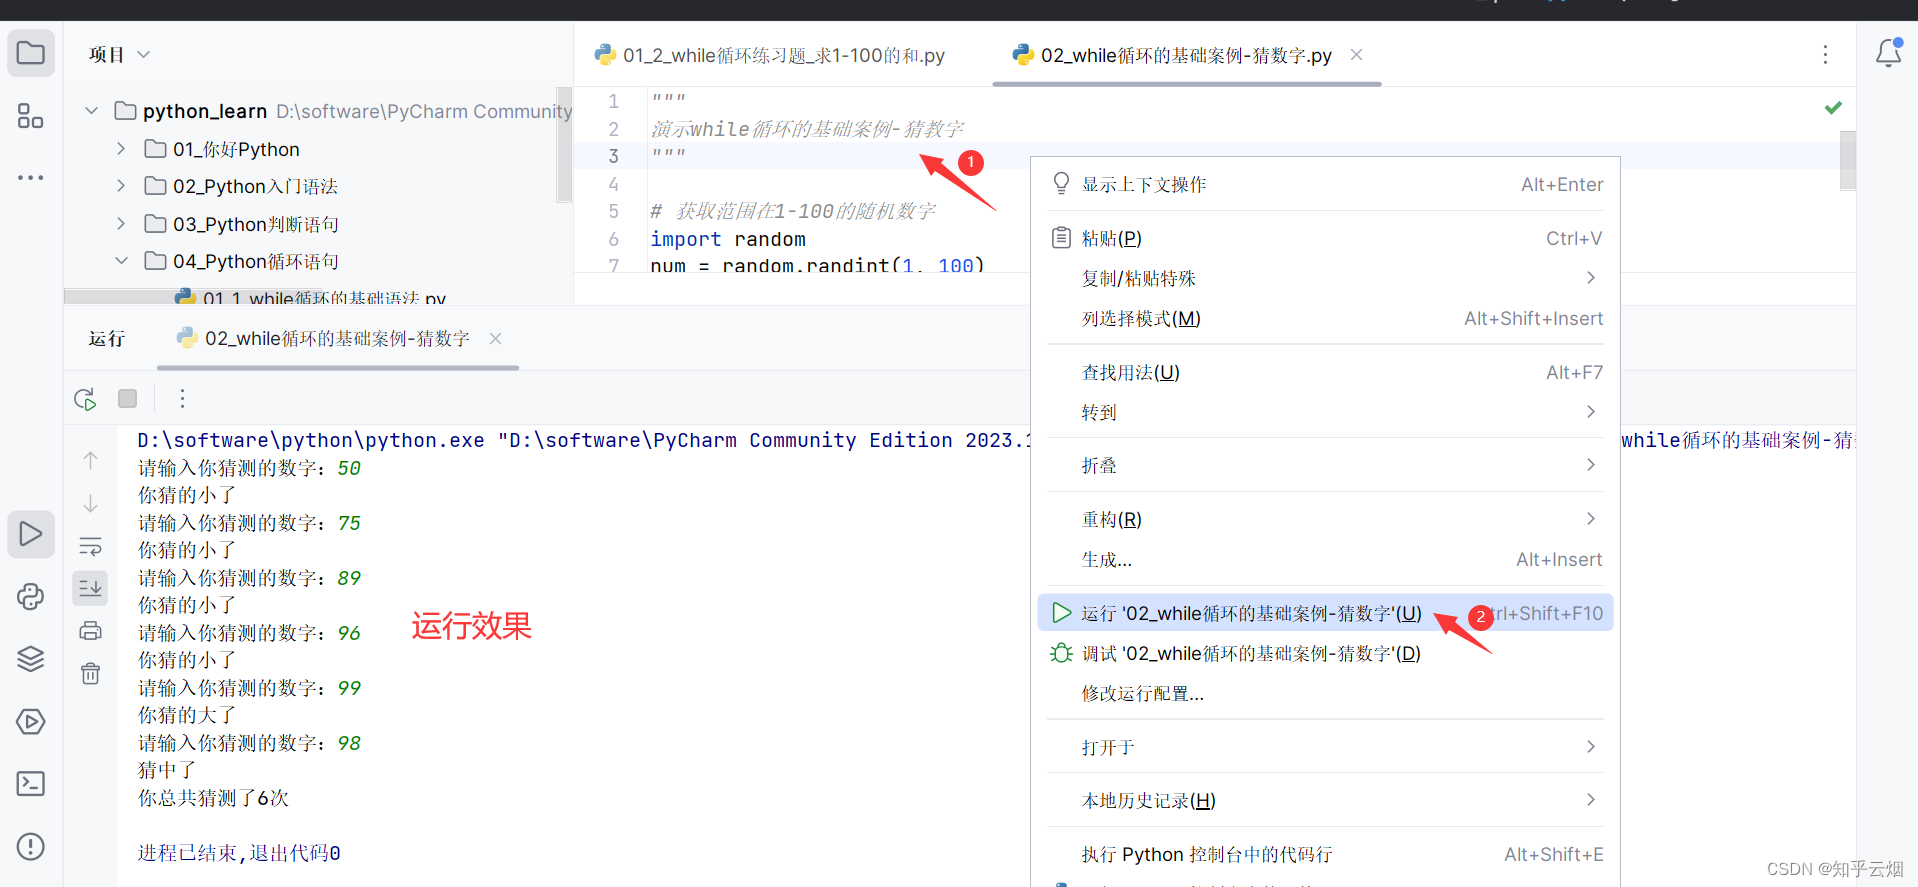Open the Project tool window folder icon
Screen dimensions: 1918x887
point(31,53)
